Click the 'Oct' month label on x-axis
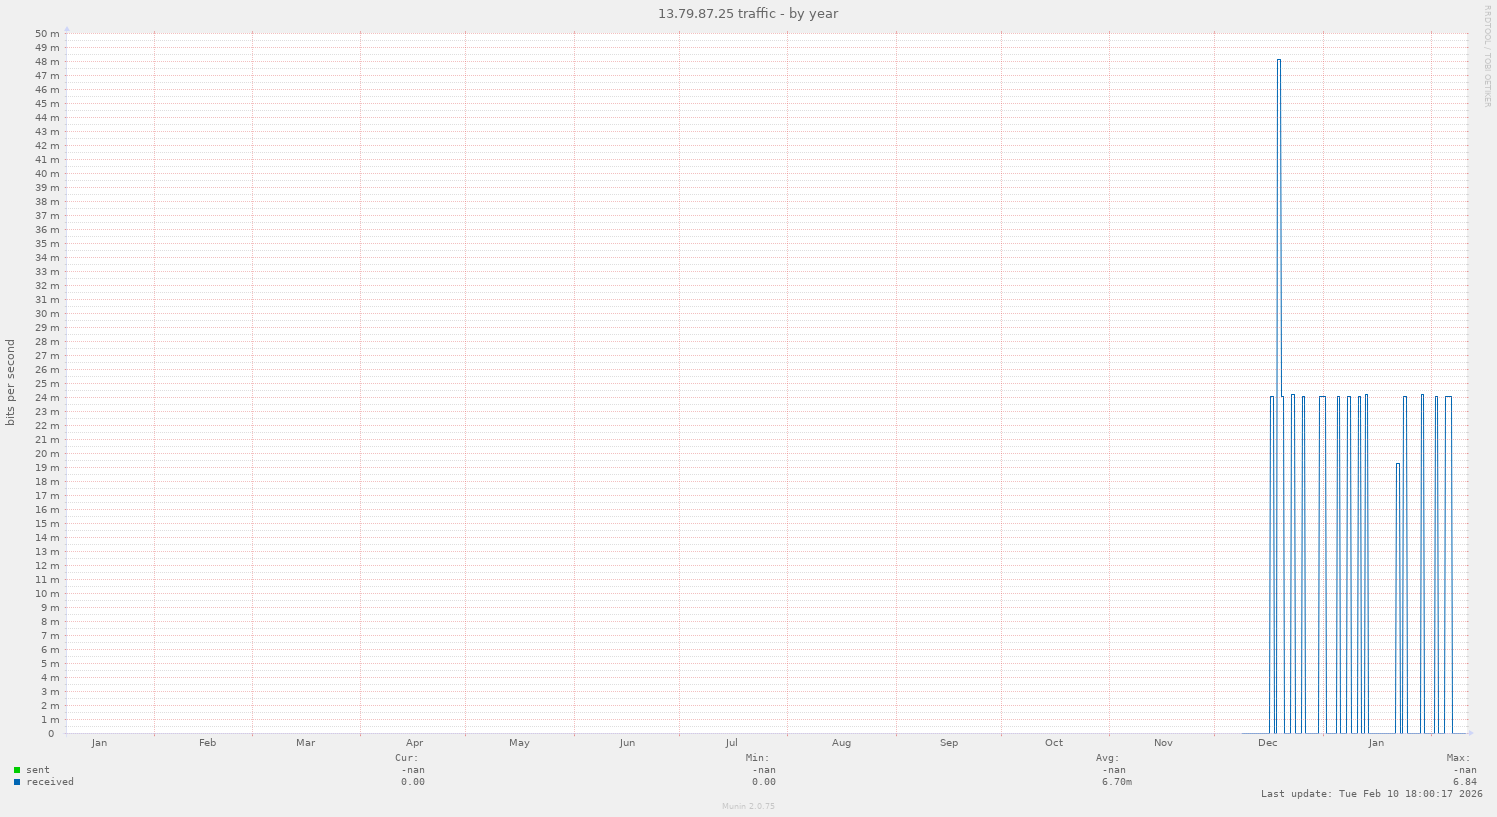 [x=1054, y=743]
